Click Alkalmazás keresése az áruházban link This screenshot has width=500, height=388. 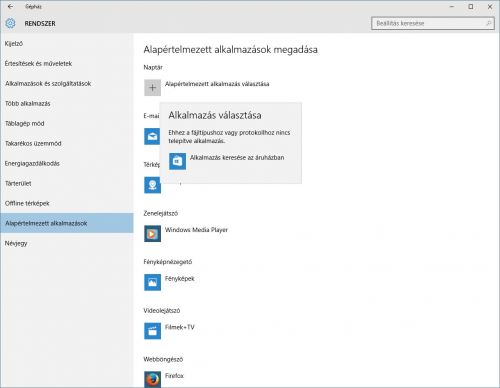237,157
